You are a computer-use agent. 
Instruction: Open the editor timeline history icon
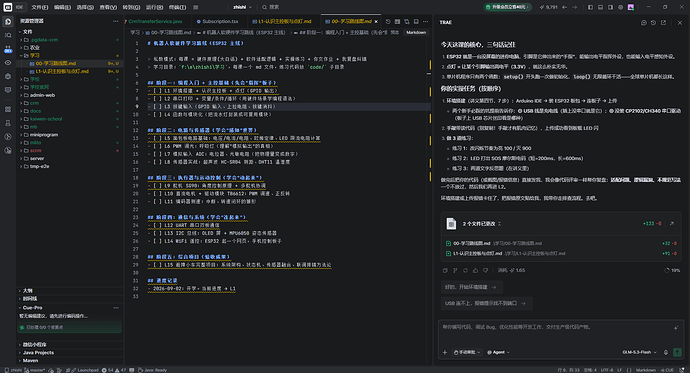[388, 21]
